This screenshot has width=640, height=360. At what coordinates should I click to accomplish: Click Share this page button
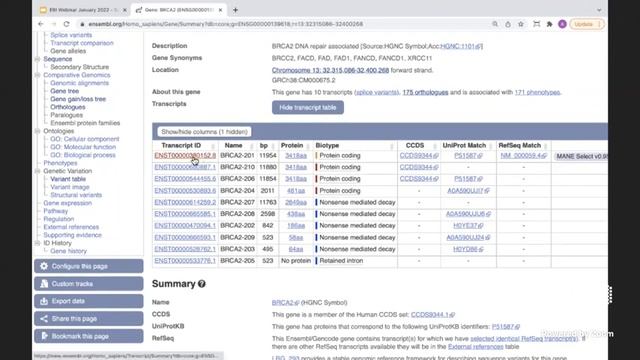89,319
